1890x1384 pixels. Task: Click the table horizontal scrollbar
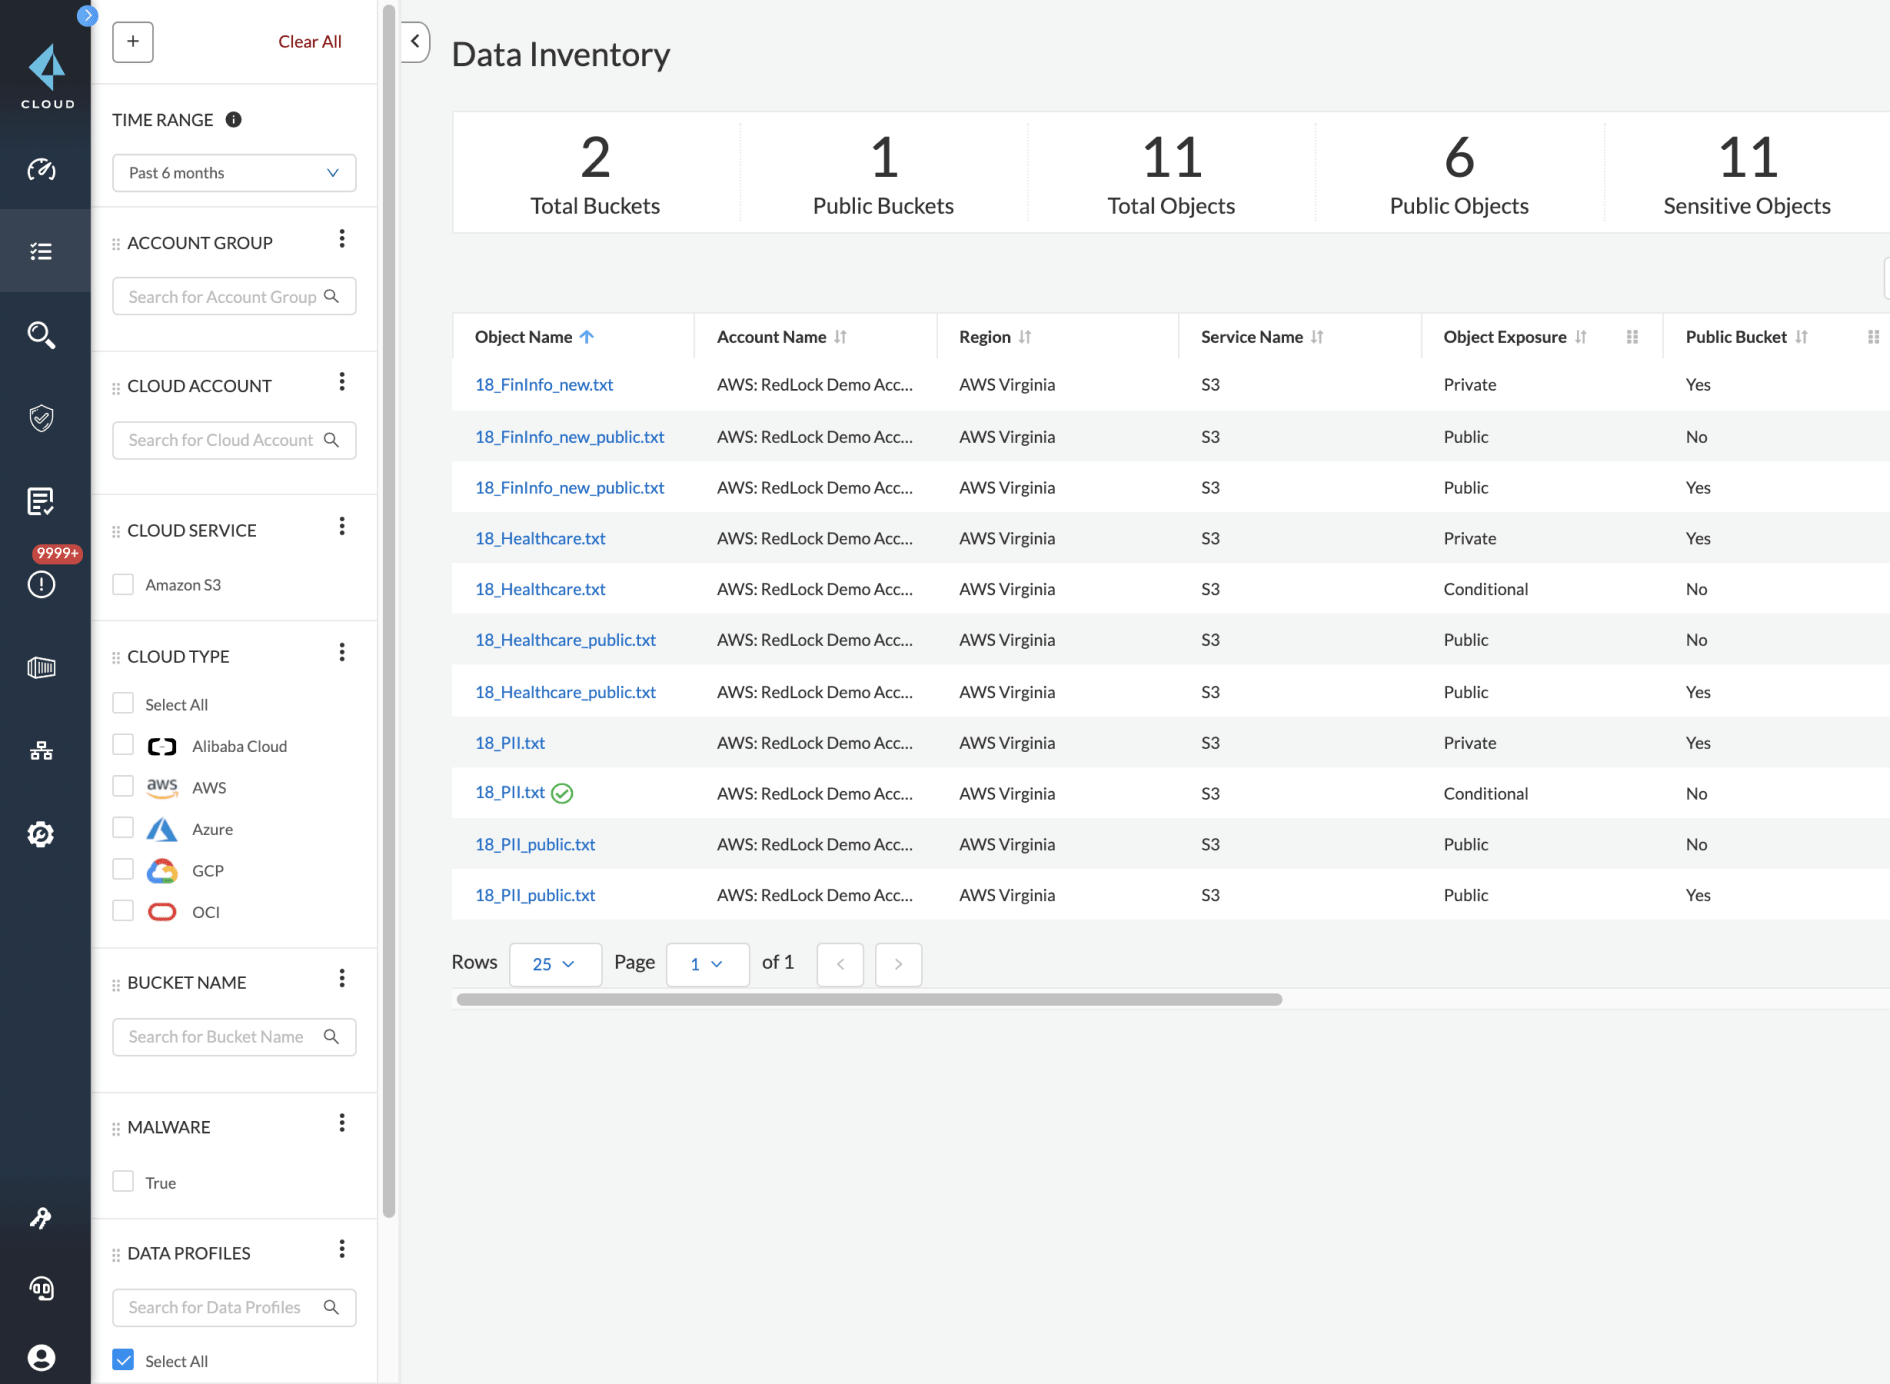pos(868,999)
